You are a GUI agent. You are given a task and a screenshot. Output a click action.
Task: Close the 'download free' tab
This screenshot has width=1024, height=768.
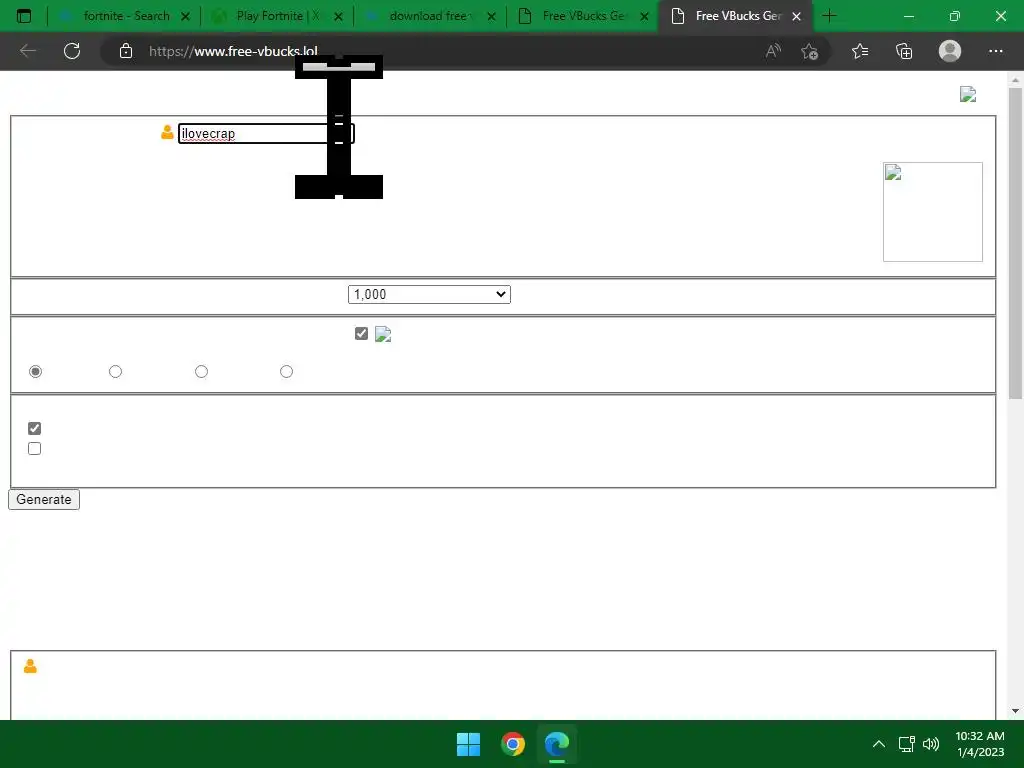pos(492,16)
